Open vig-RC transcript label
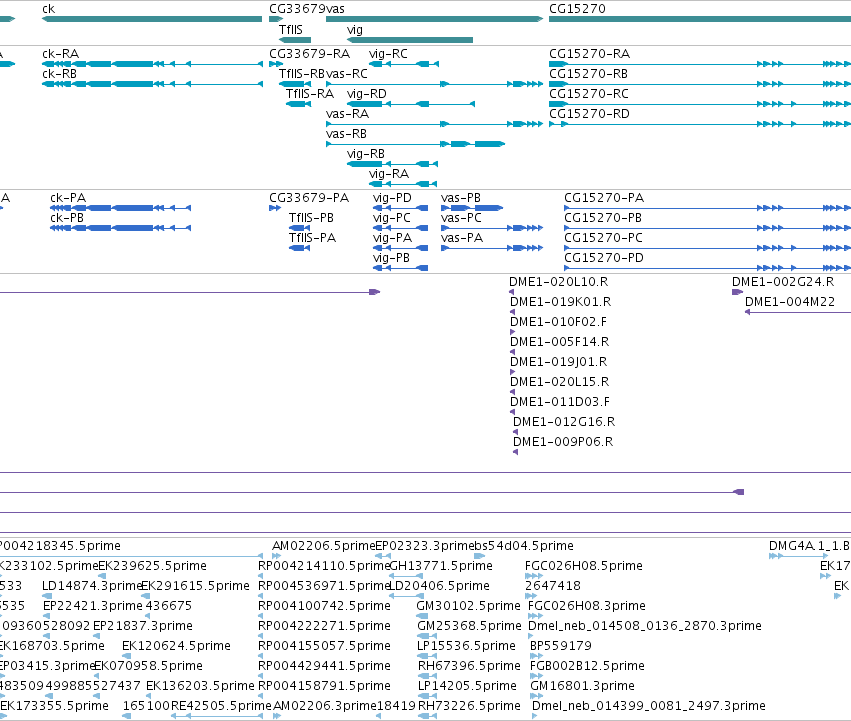Screen dimensions: 851x721 pos(388,54)
